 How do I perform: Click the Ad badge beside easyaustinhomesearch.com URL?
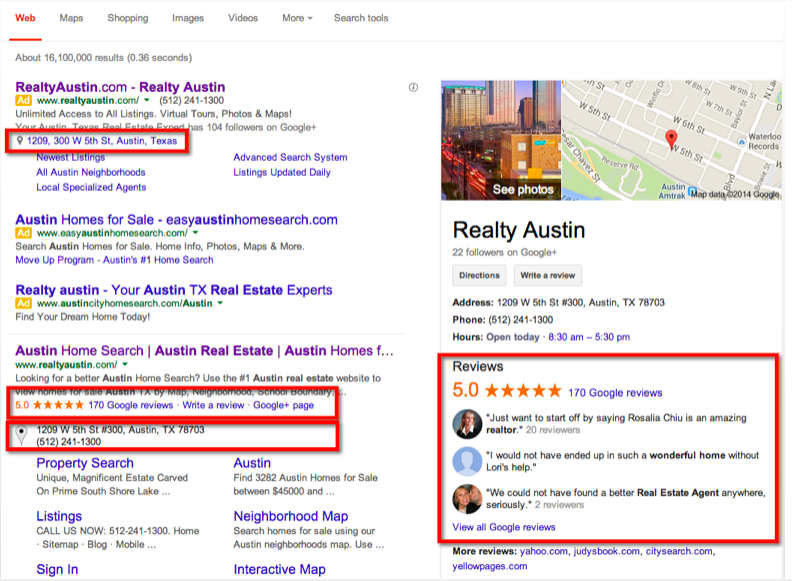(23, 233)
